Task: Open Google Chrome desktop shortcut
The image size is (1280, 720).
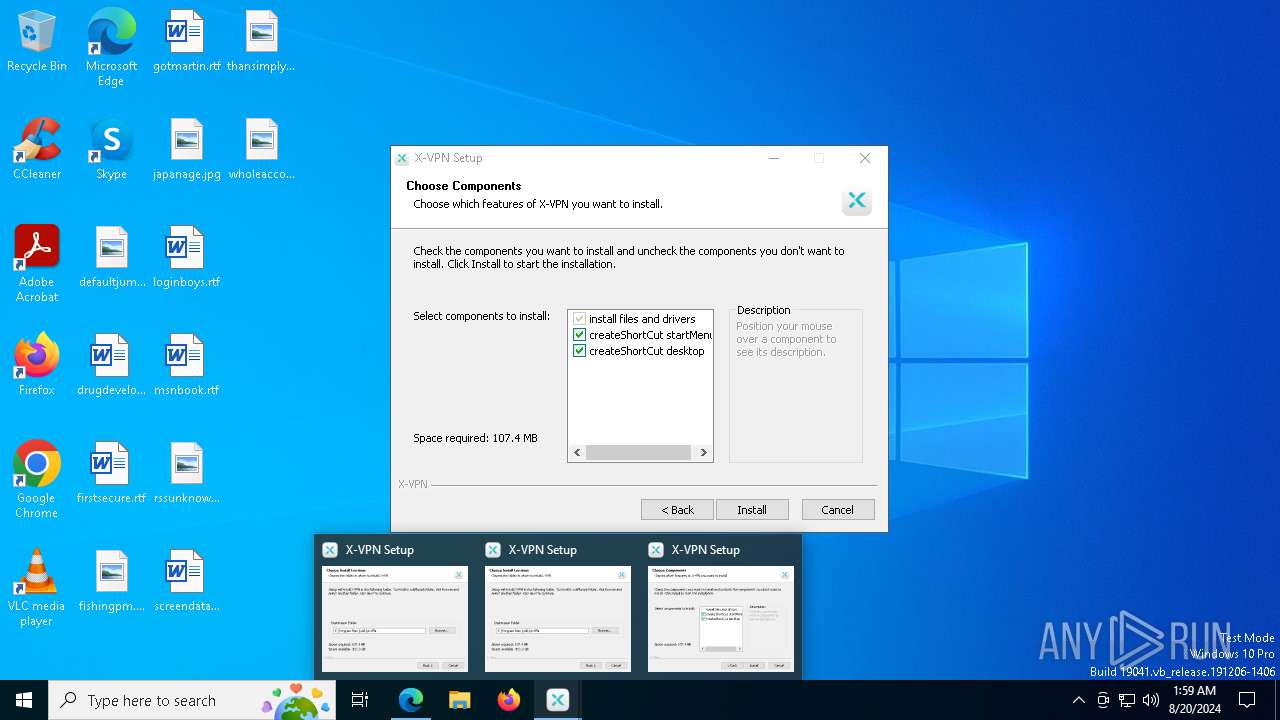Action: pos(37,480)
